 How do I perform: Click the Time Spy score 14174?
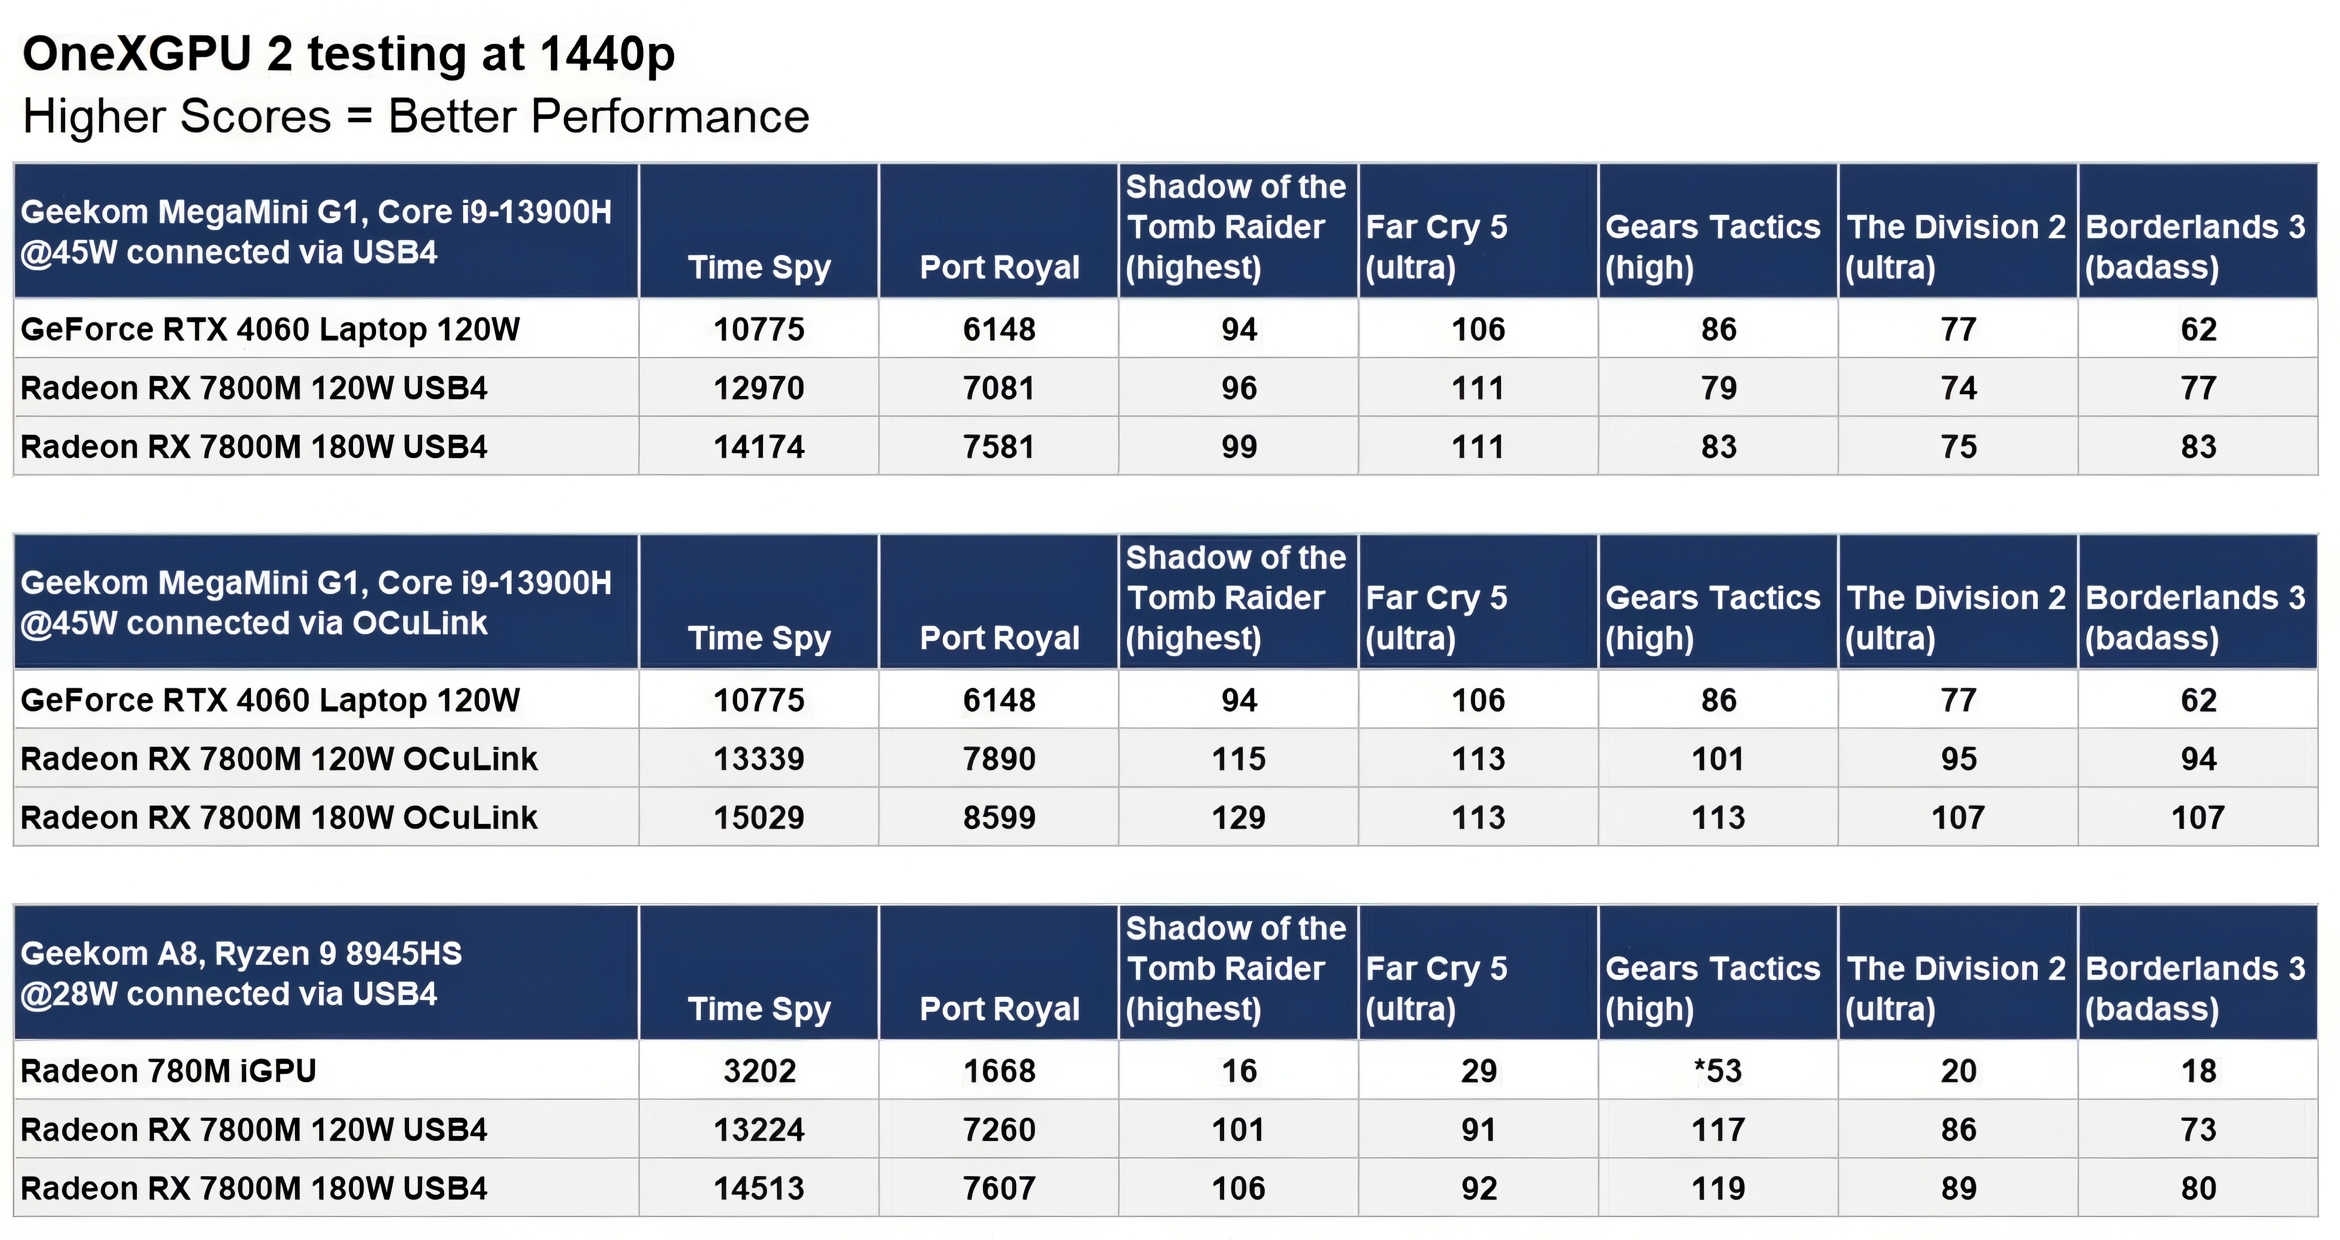tap(759, 447)
